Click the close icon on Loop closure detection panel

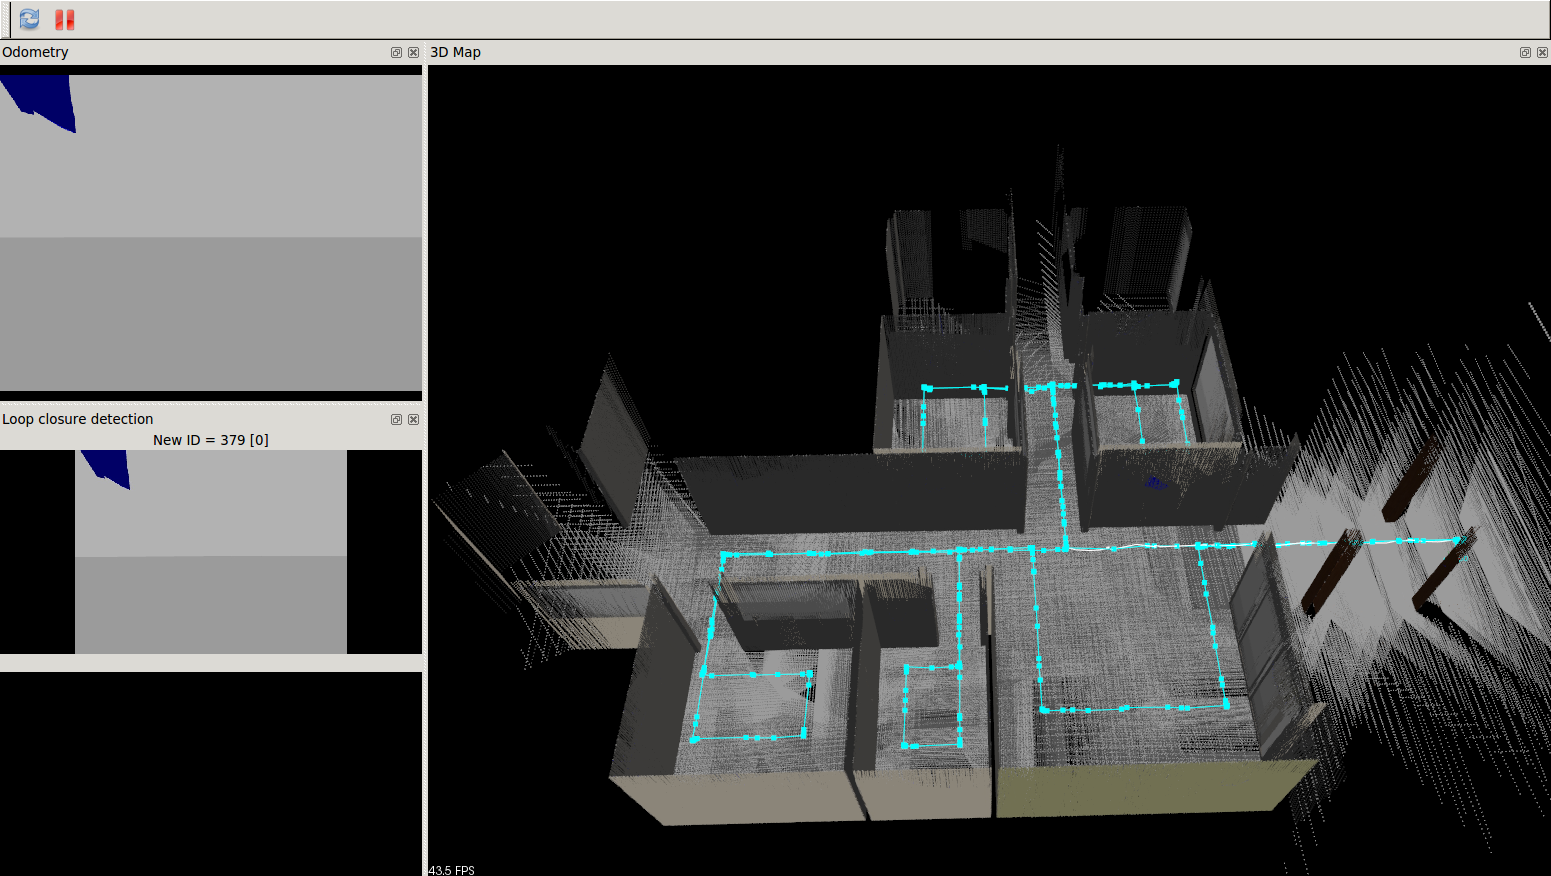(x=413, y=419)
